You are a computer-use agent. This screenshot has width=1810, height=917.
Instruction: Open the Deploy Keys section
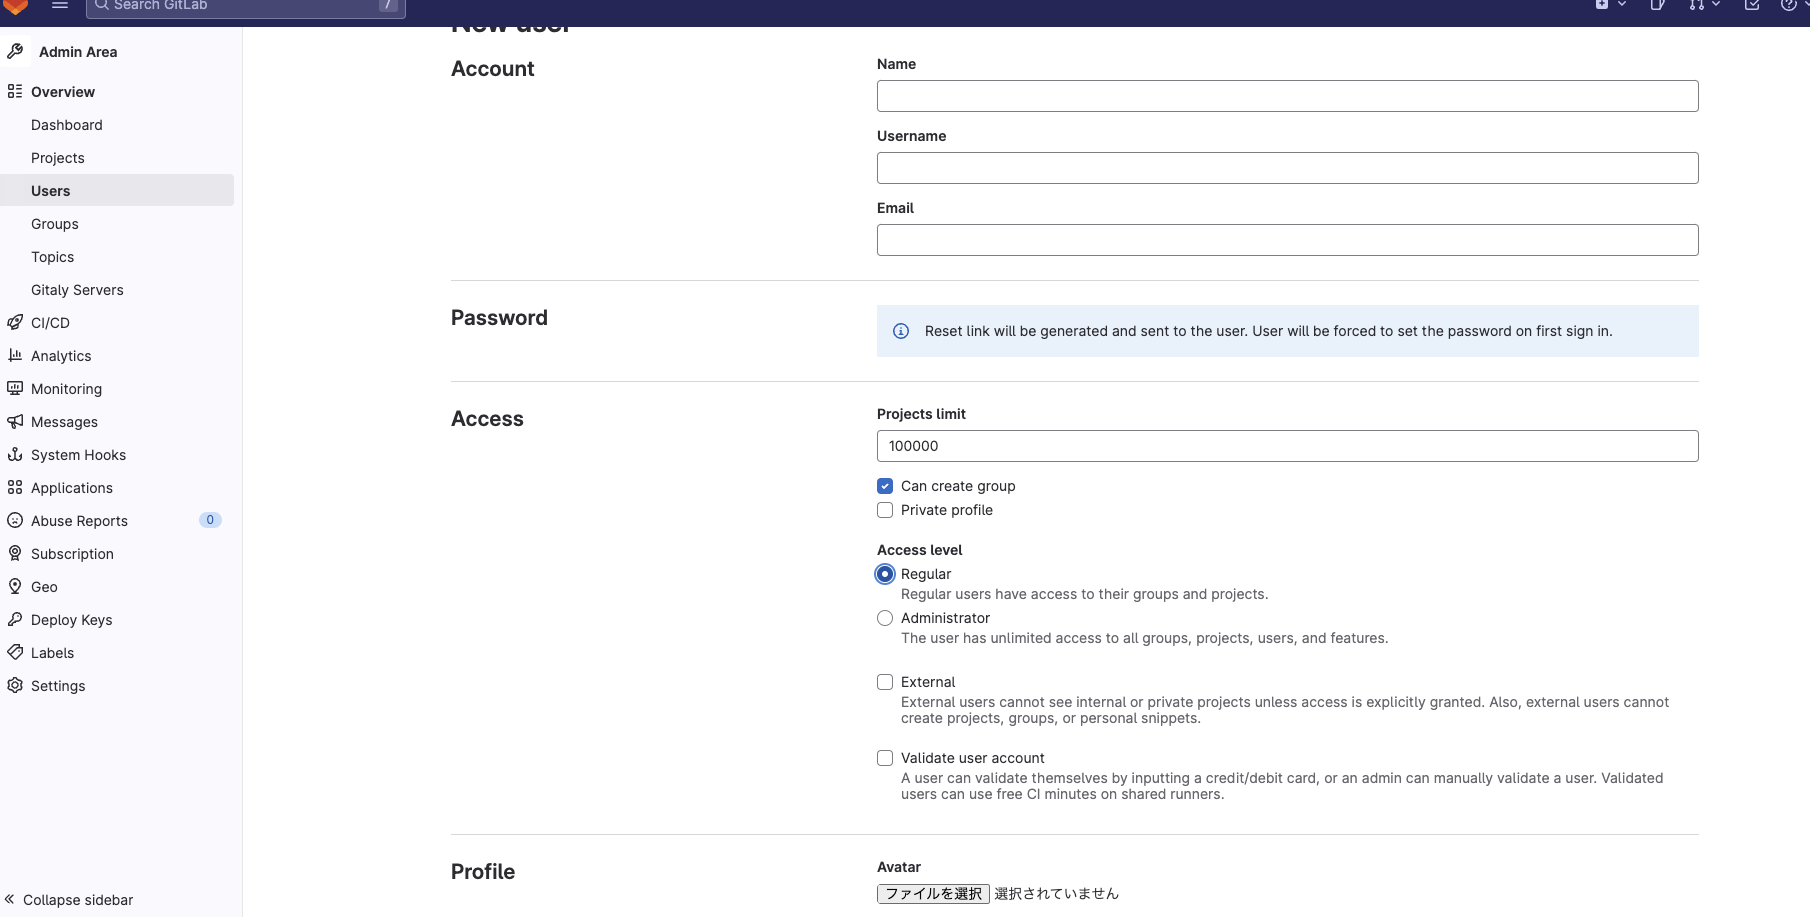[x=70, y=619]
